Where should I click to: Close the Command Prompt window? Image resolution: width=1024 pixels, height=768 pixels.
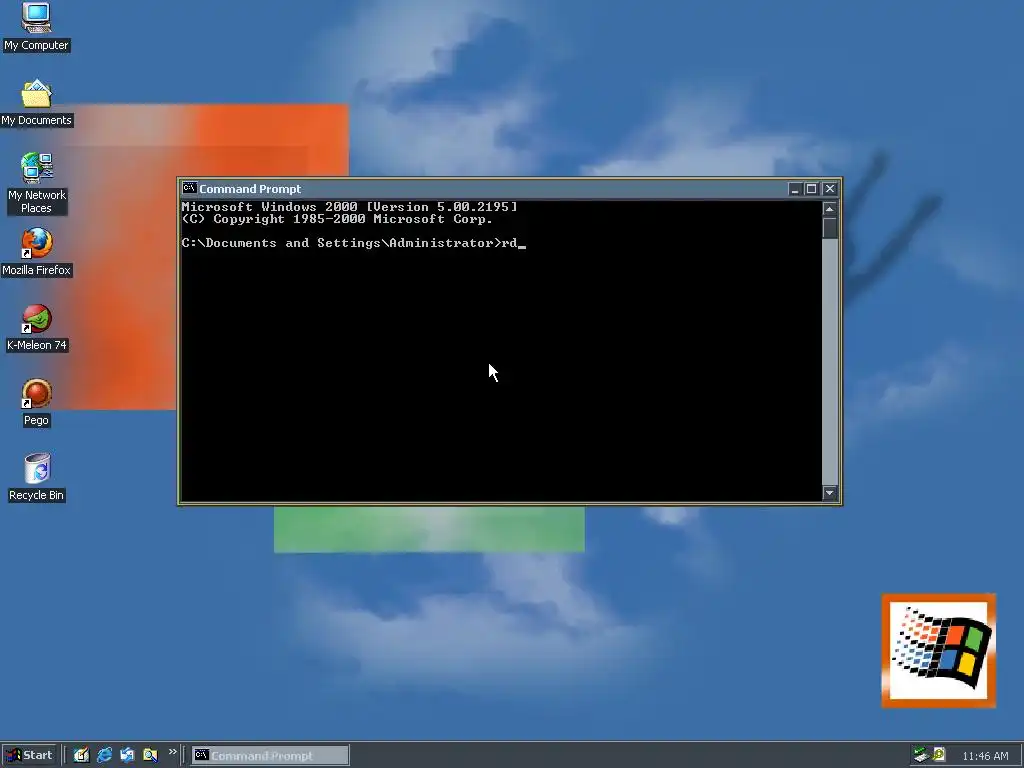[x=830, y=189]
